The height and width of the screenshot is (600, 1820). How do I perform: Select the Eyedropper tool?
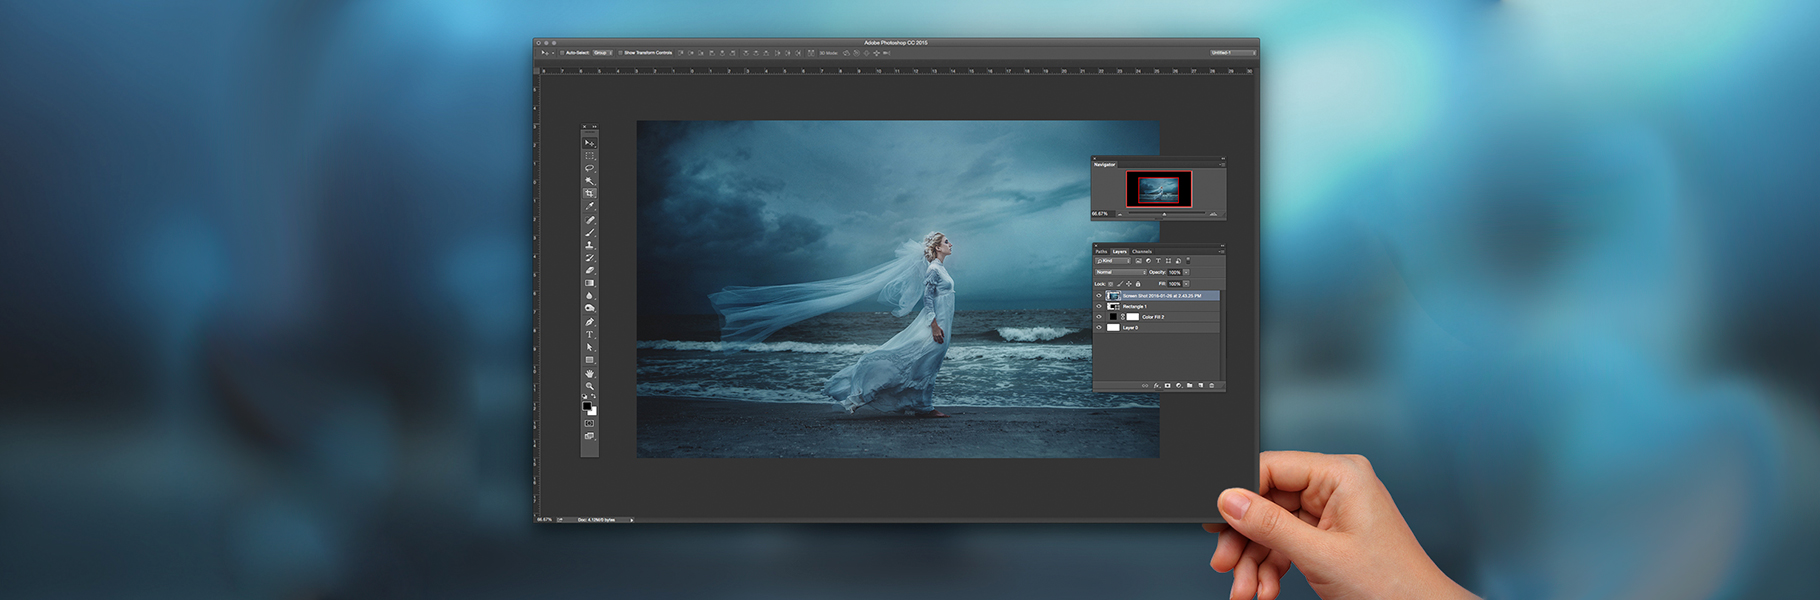(589, 206)
